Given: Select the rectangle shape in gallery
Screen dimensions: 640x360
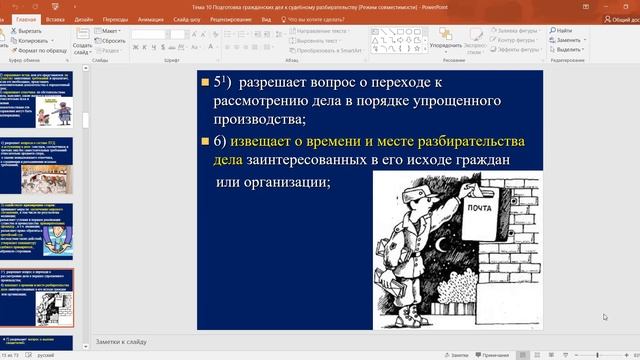Looking at the screenshot, I should (400, 31).
